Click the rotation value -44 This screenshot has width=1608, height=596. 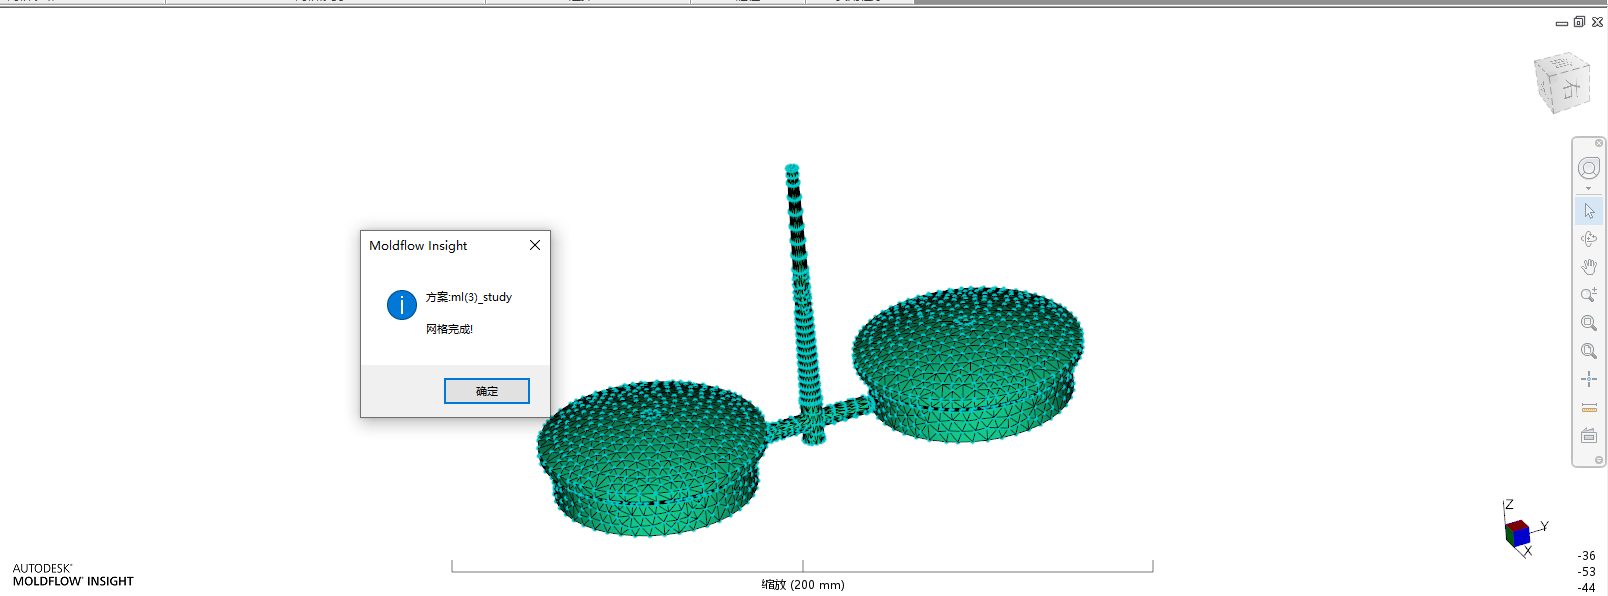[x=1586, y=588]
